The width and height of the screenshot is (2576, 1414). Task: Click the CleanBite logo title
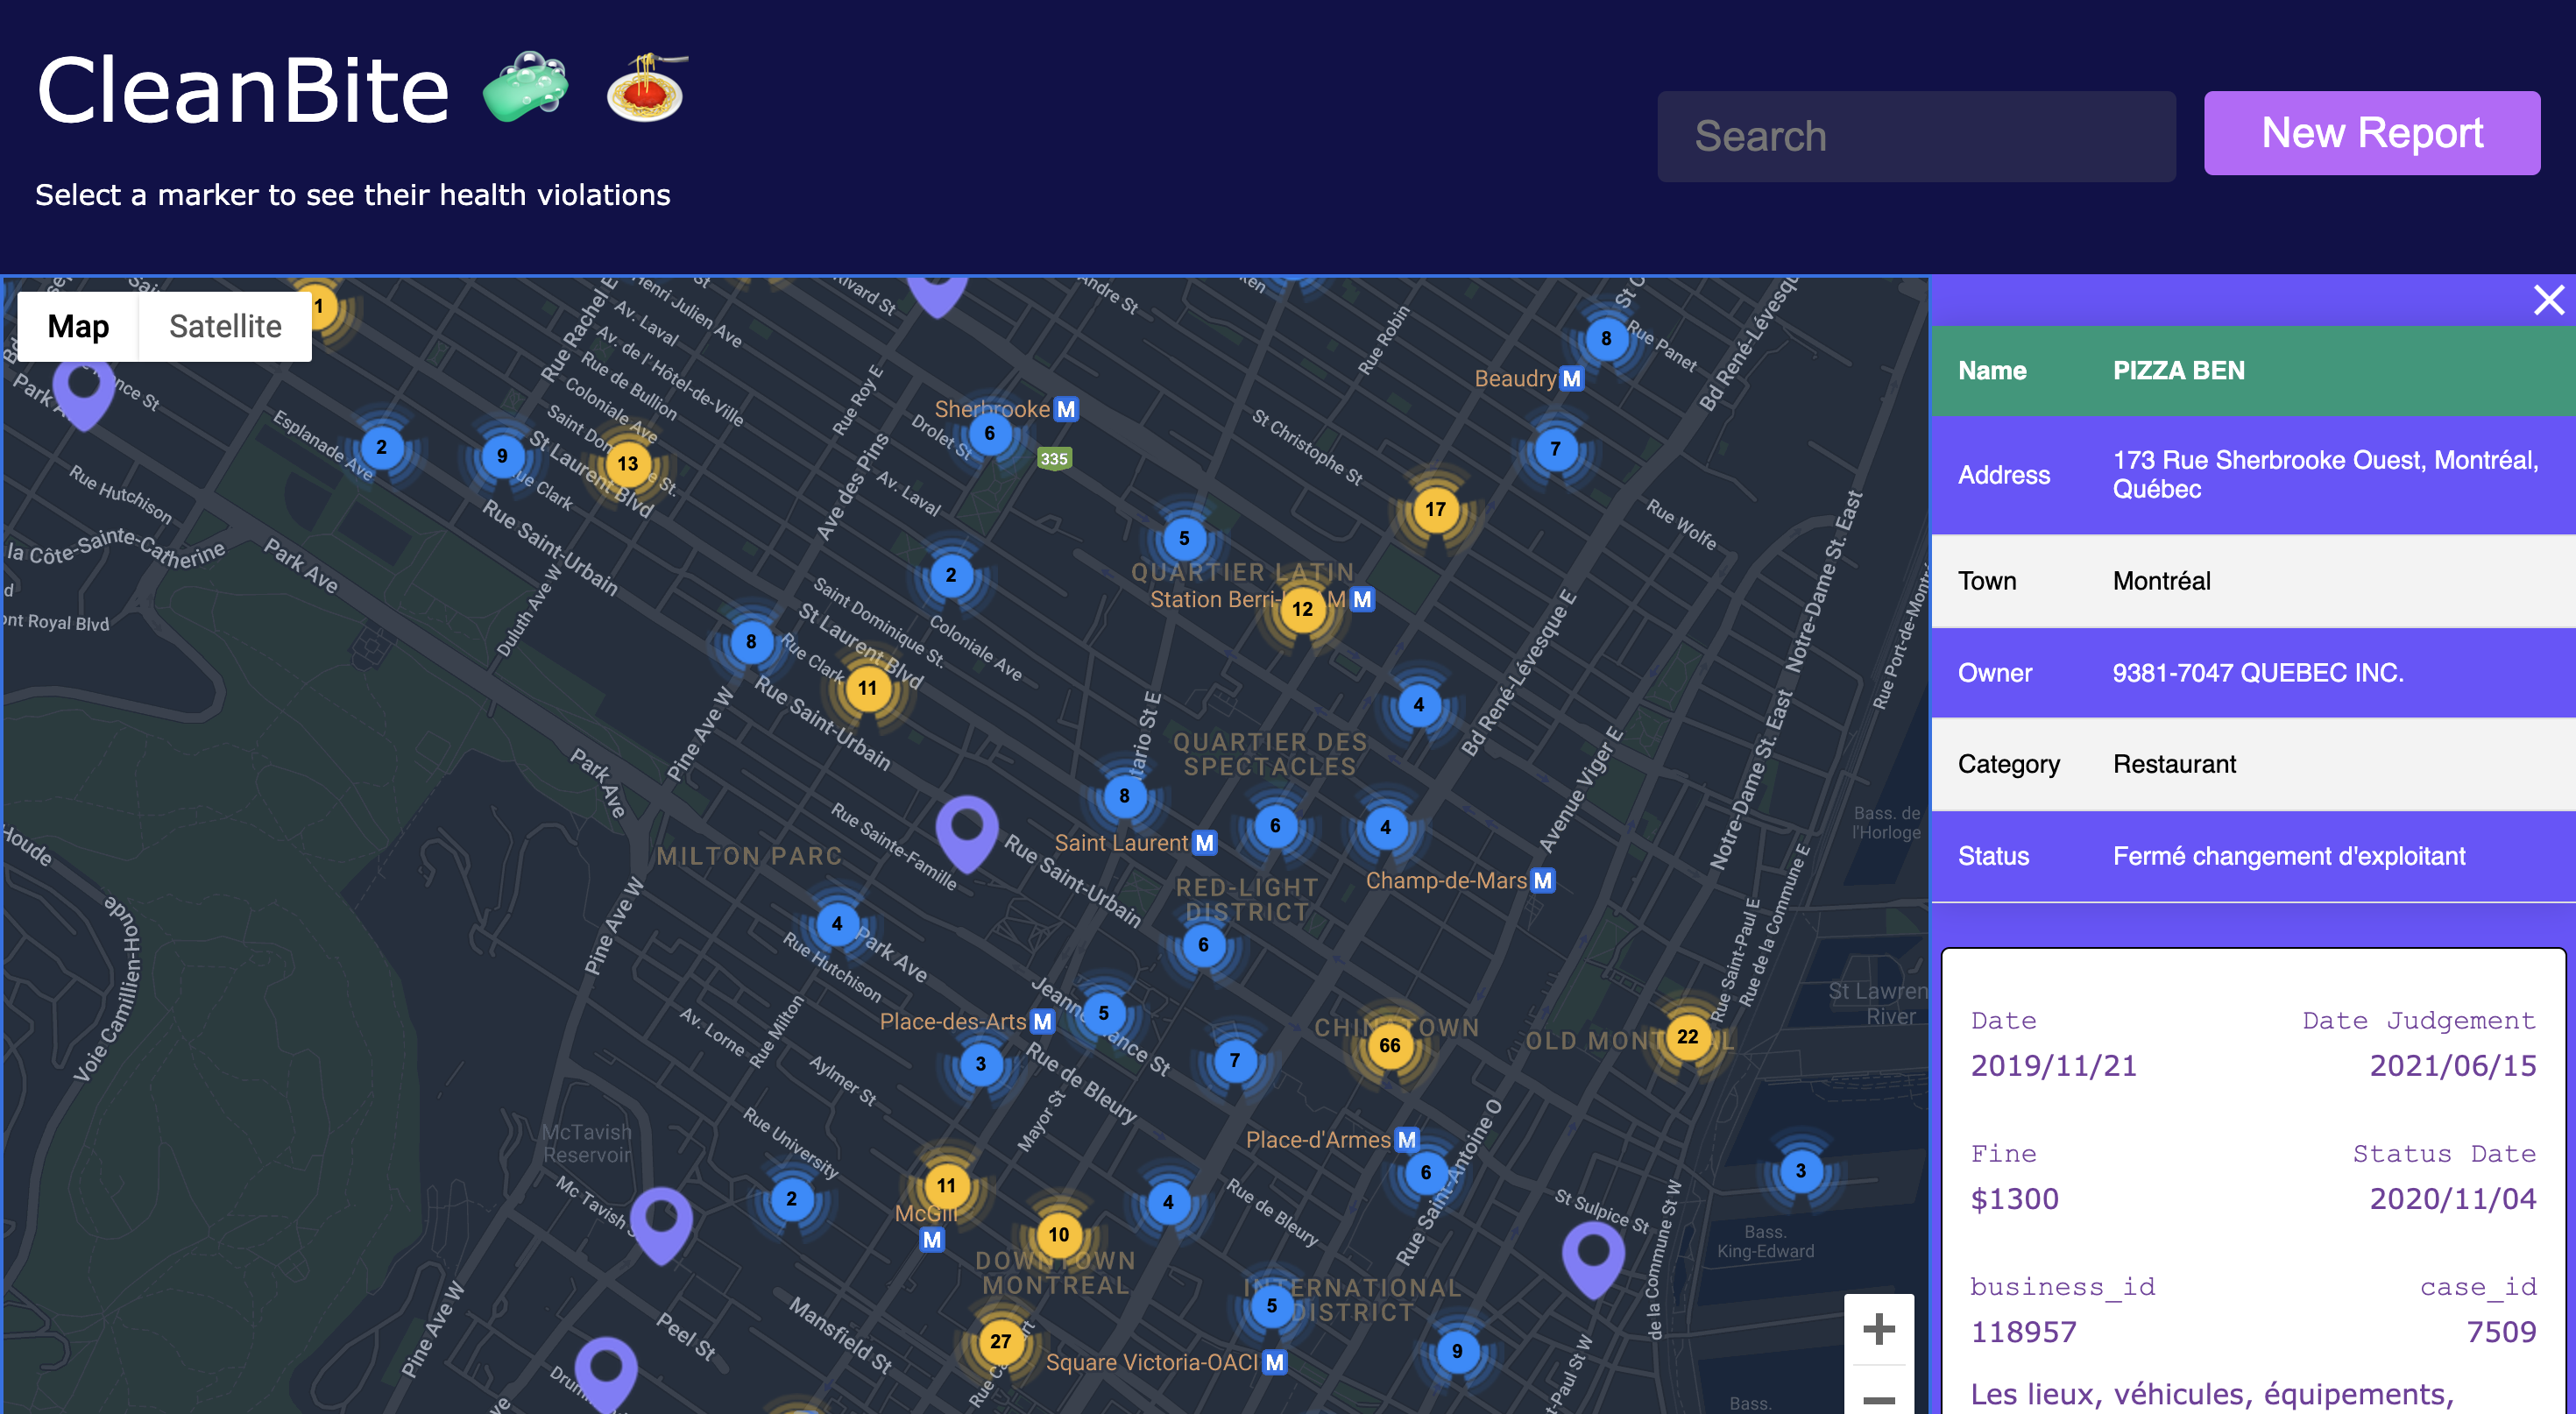coord(243,90)
